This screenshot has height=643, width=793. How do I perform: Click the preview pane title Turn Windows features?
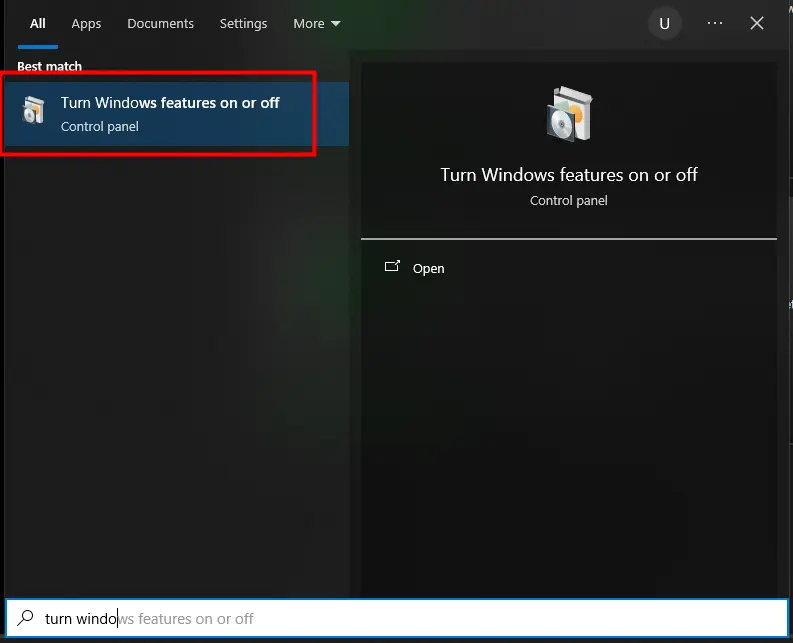click(x=569, y=175)
